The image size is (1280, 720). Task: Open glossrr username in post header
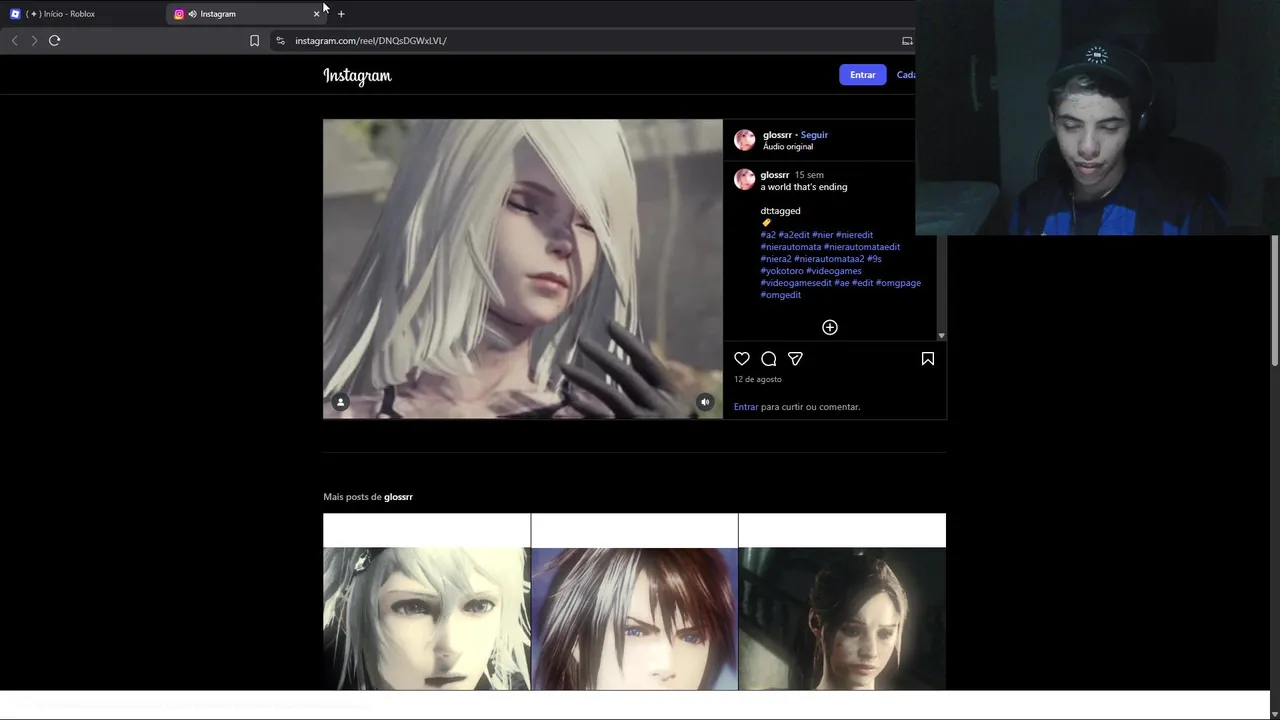point(777,135)
